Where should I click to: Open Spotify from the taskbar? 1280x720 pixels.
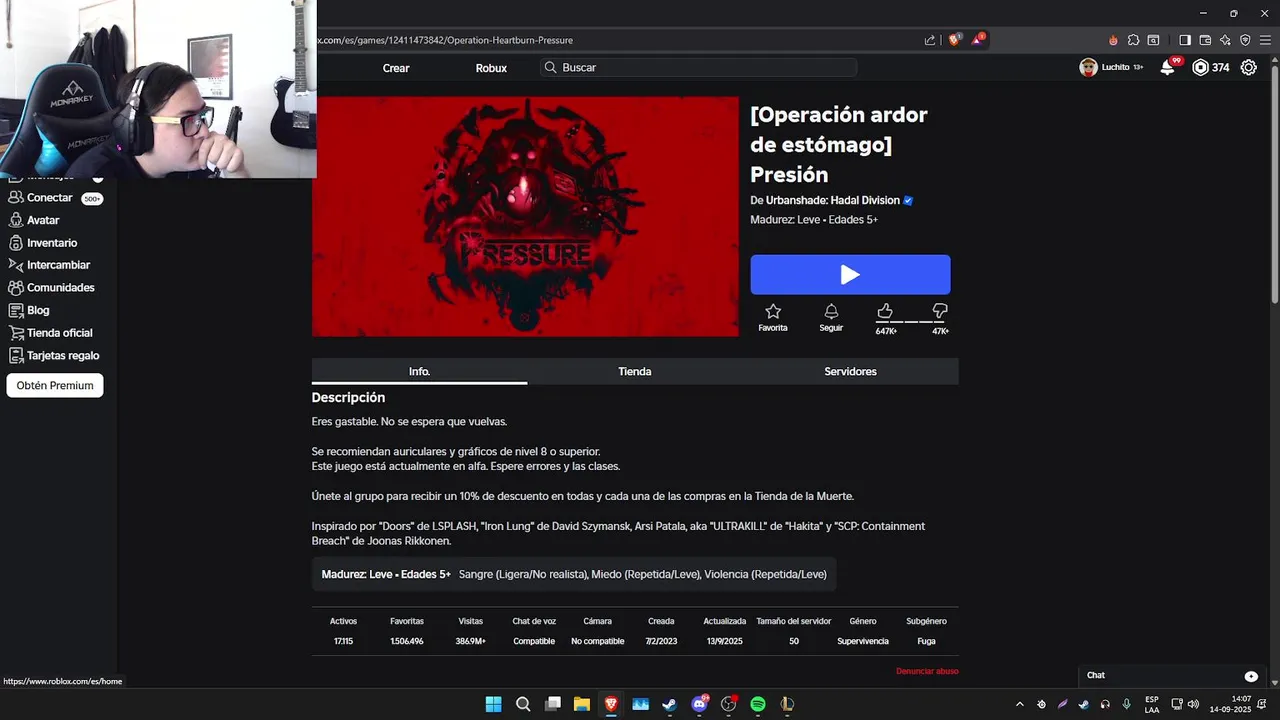(758, 704)
